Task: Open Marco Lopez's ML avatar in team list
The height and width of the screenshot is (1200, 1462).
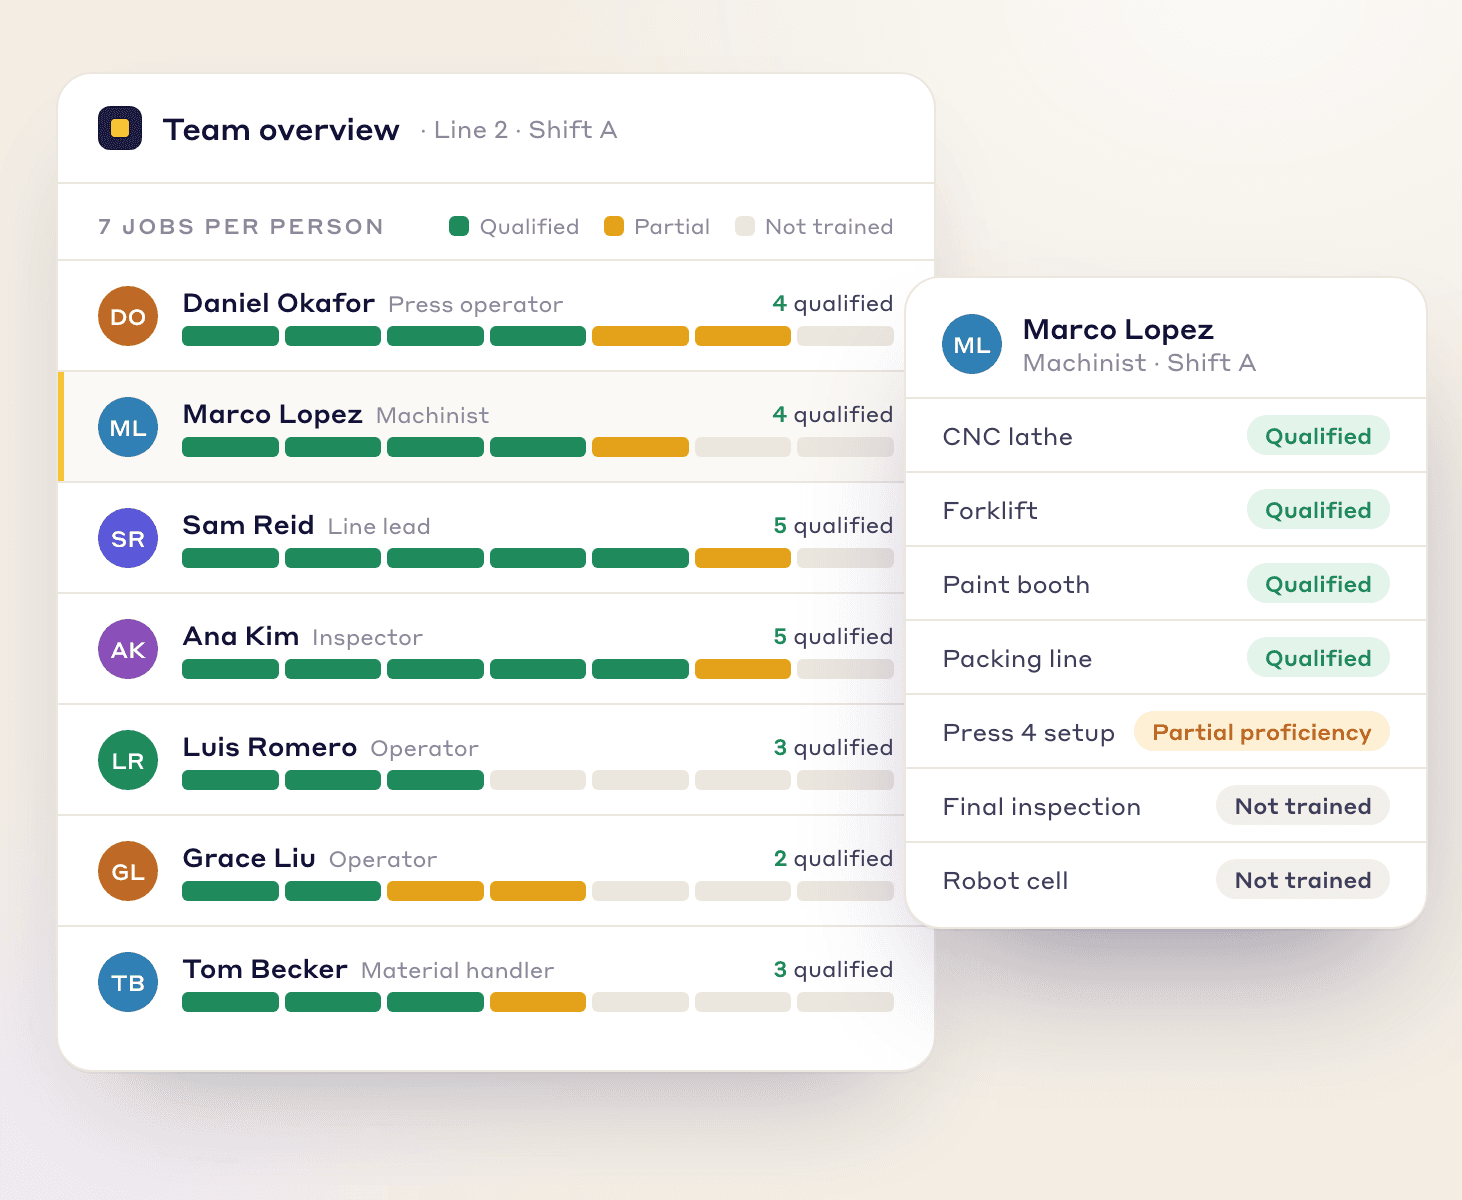Action: pos(128,427)
